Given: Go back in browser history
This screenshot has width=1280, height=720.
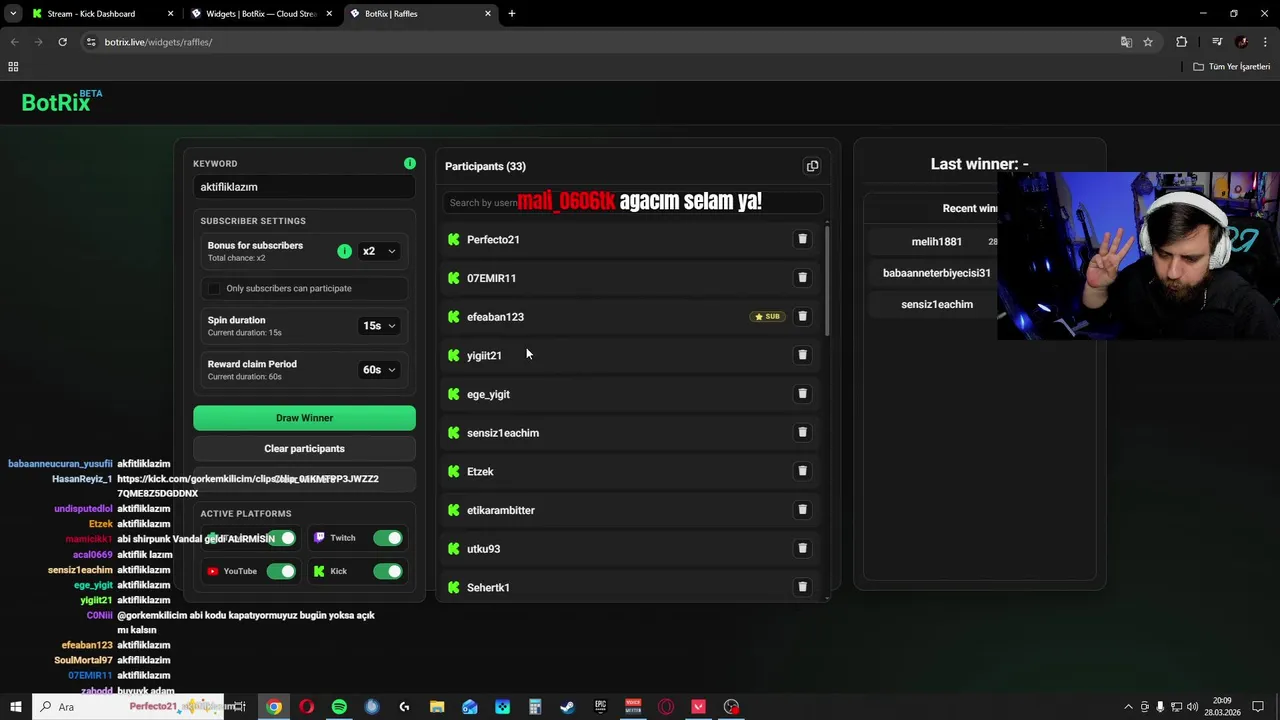Looking at the screenshot, I should [14, 42].
